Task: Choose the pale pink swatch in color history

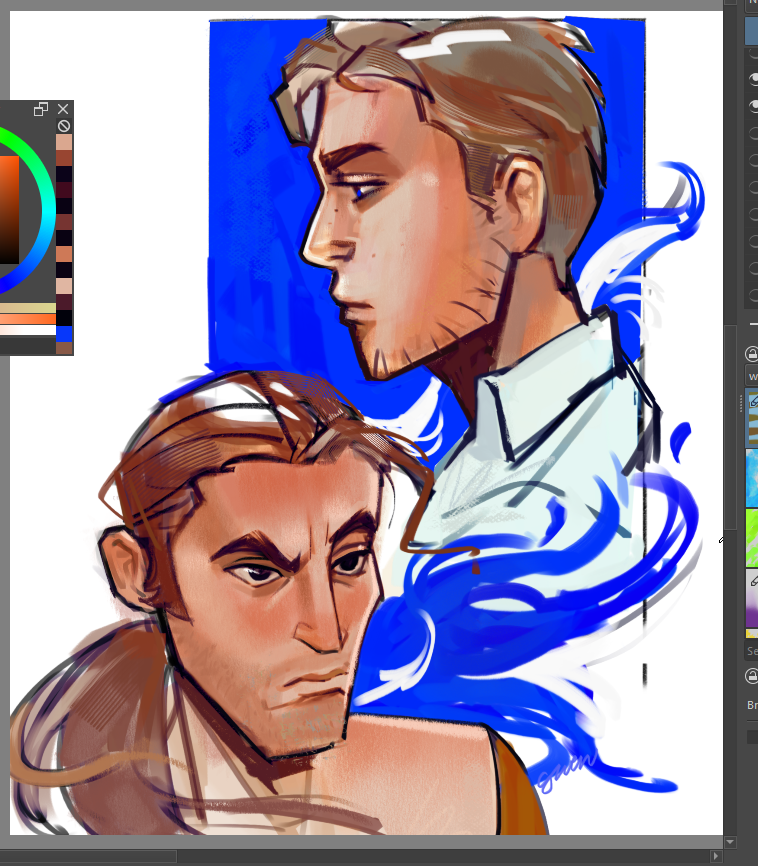Action: pyautogui.click(x=64, y=286)
